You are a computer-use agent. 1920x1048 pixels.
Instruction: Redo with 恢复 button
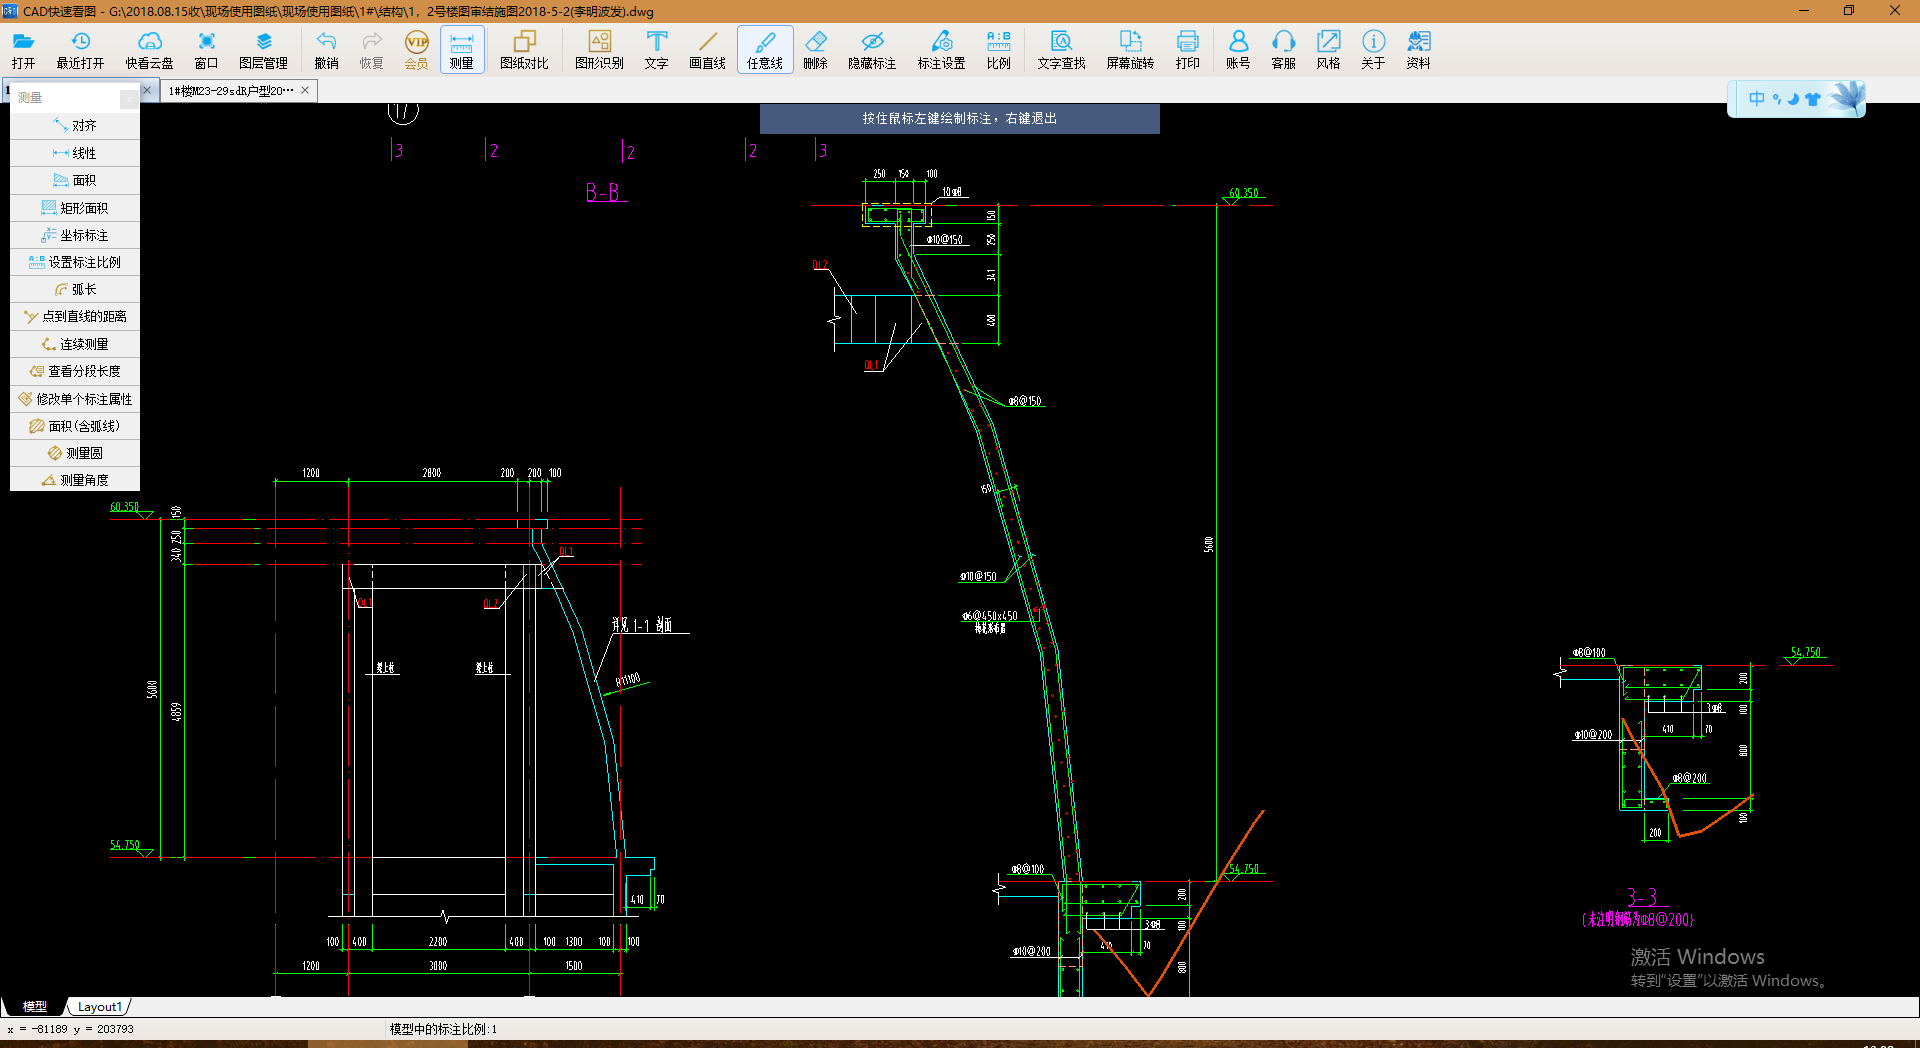pyautogui.click(x=371, y=50)
